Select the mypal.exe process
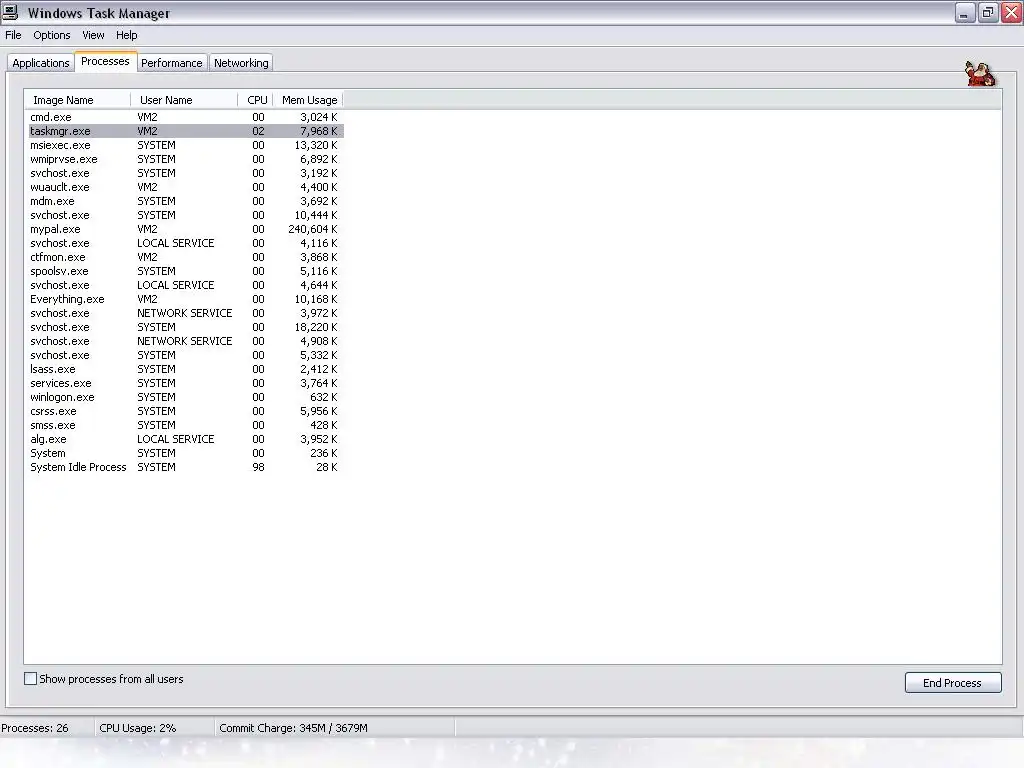The height and width of the screenshot is (768, 1024). 185,229
